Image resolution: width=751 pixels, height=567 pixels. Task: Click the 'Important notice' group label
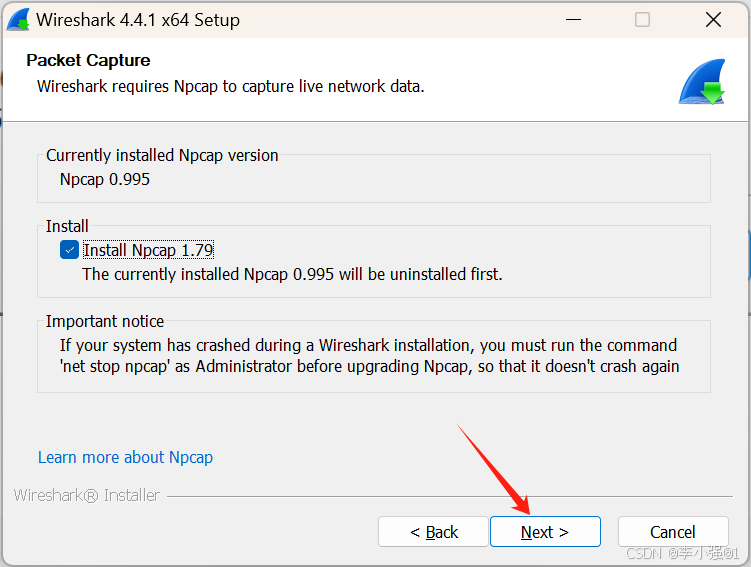(105, 321)
